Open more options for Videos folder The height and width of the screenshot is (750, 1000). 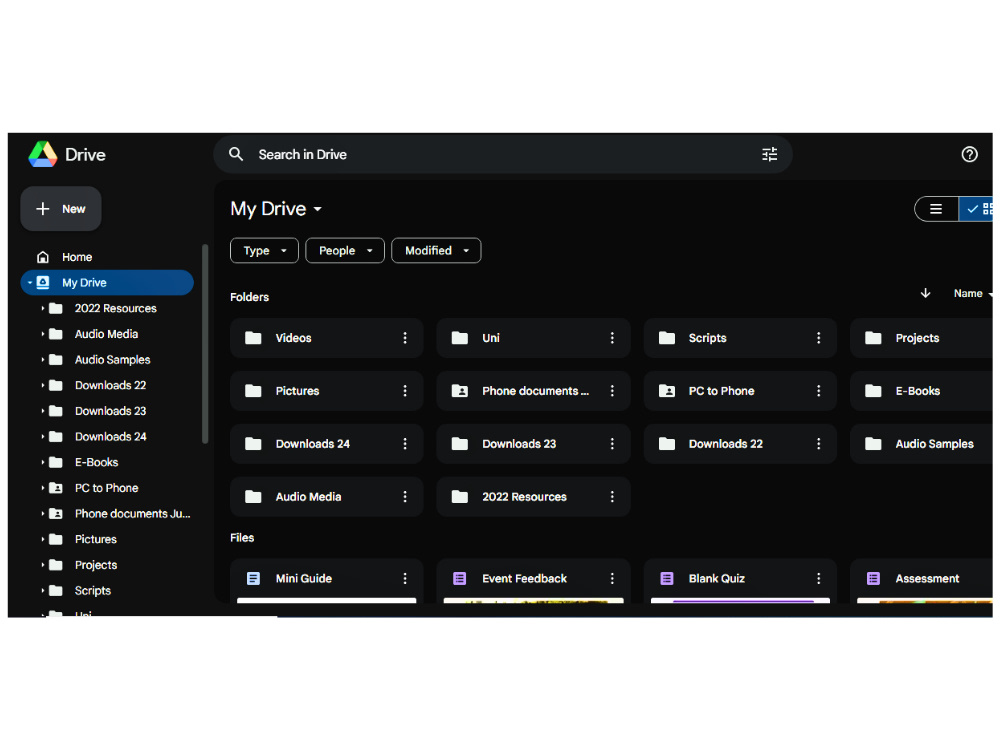coord(405,338)
